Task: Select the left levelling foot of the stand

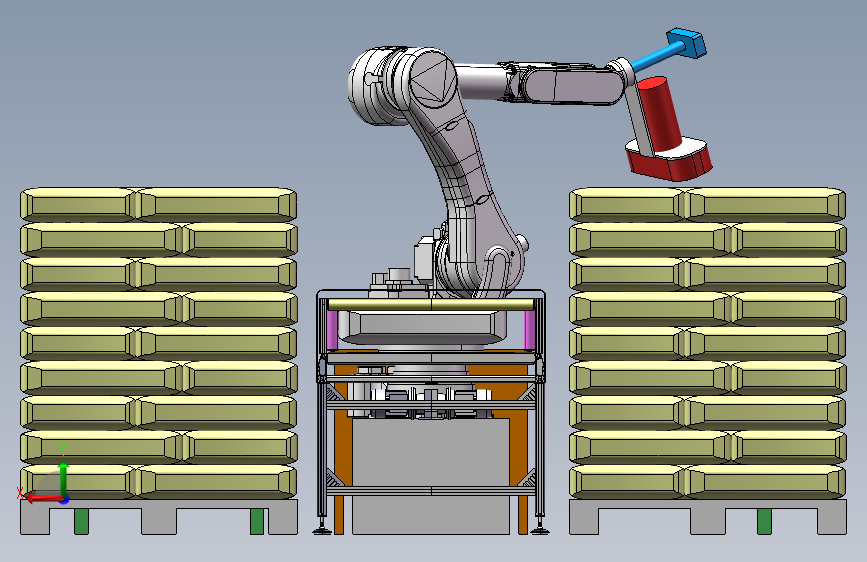Action: [322, 526]
